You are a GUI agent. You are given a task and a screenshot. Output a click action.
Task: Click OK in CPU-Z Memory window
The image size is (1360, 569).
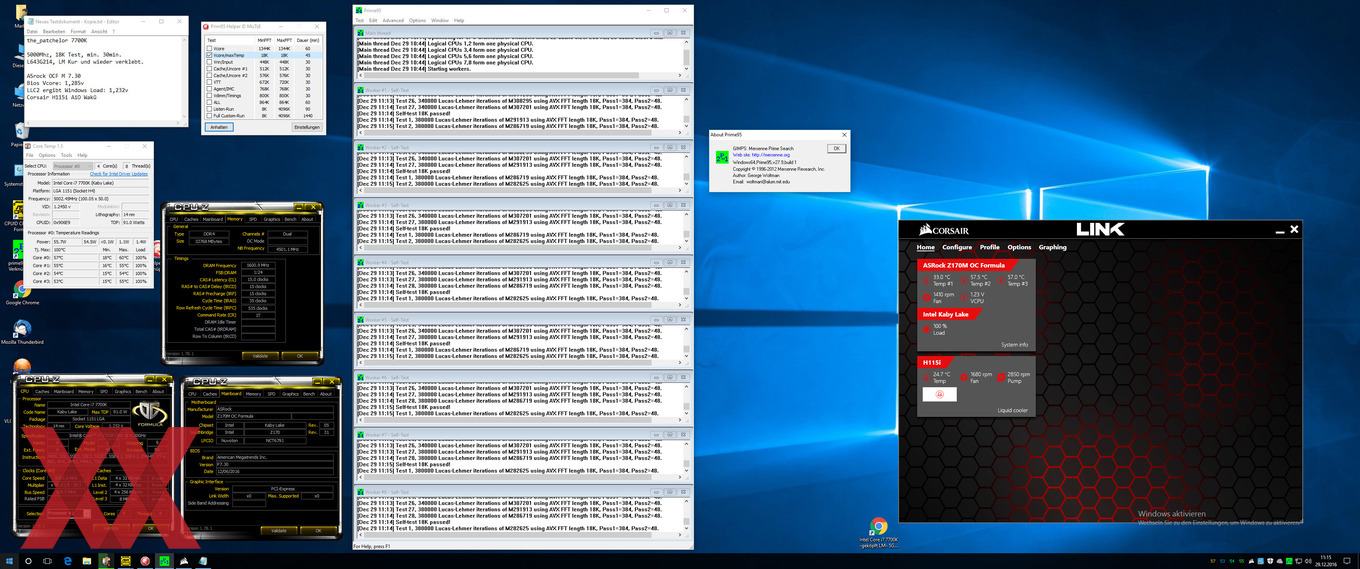click(299, 355)
